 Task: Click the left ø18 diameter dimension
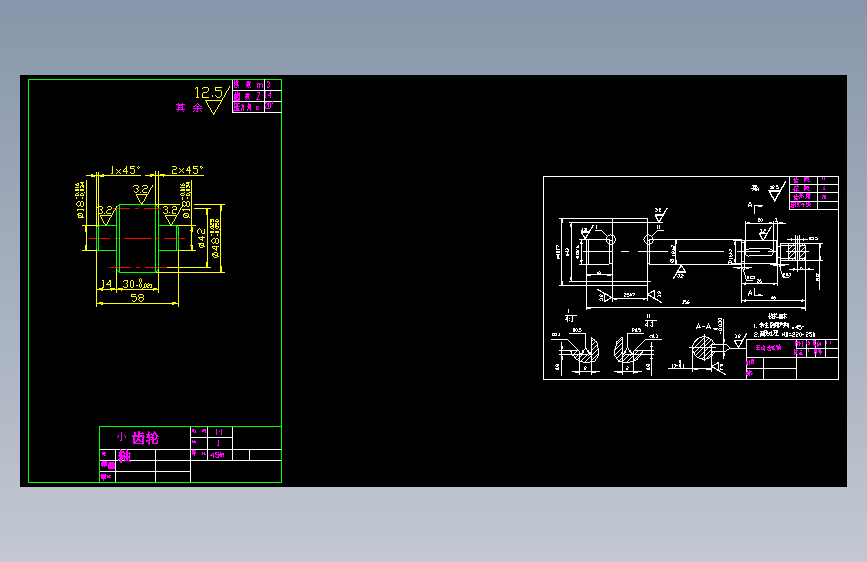tap(80, 200)
